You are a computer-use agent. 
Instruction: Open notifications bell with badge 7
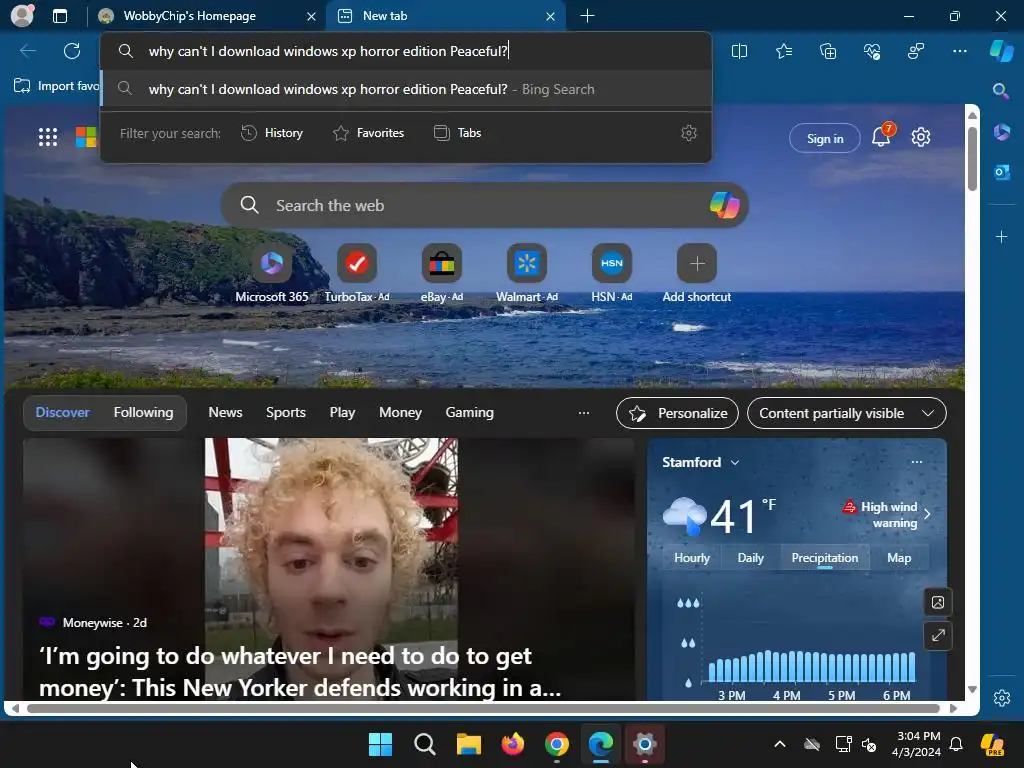[x=882, y=135]
